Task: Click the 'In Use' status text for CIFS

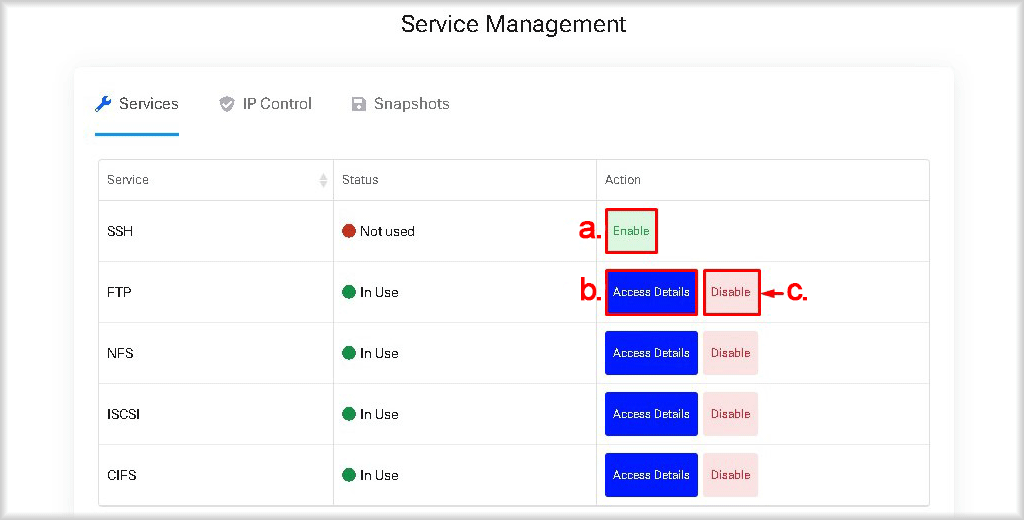Action: click(x=379, y=475)
